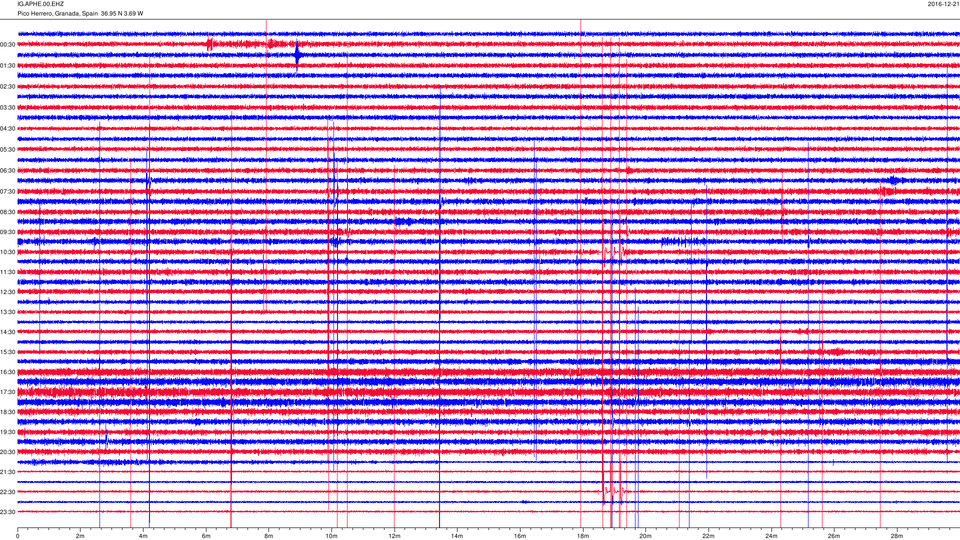960x540 pixels.
Task: Click the 0 mark on the minute axis
Action: point(18,536)
